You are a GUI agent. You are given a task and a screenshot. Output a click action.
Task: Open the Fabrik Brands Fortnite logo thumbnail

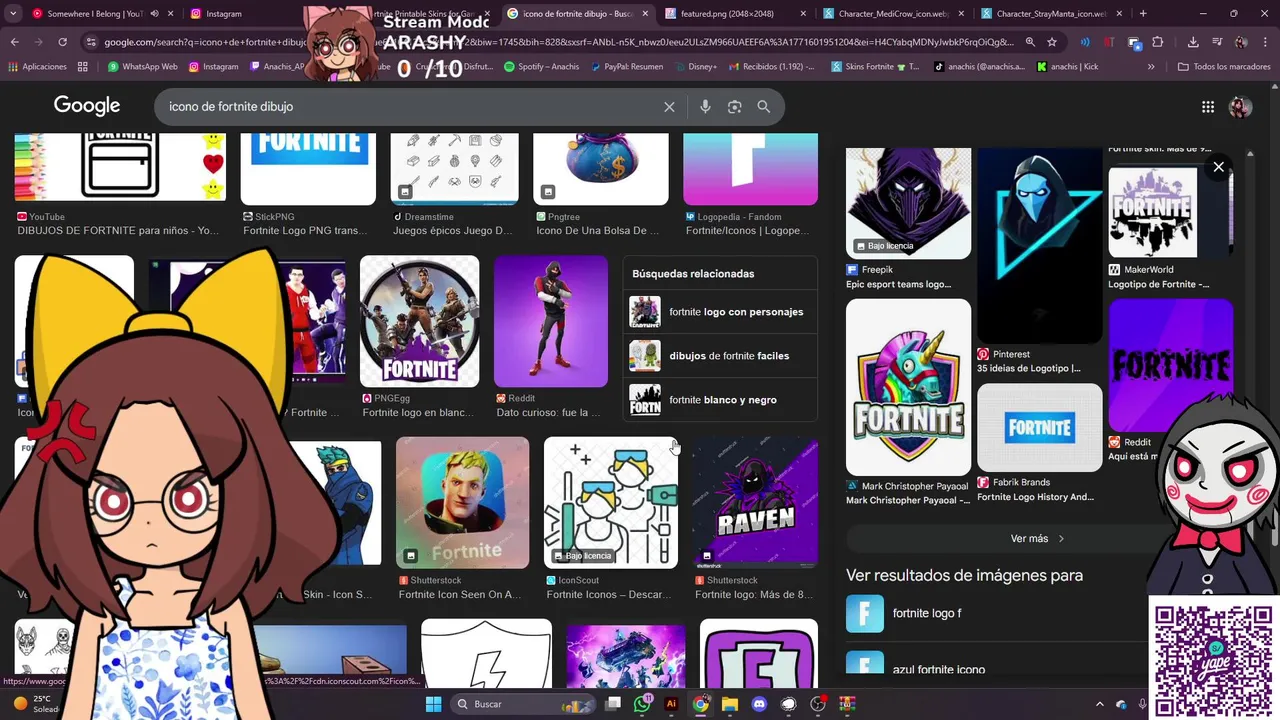click(1039, 427)
